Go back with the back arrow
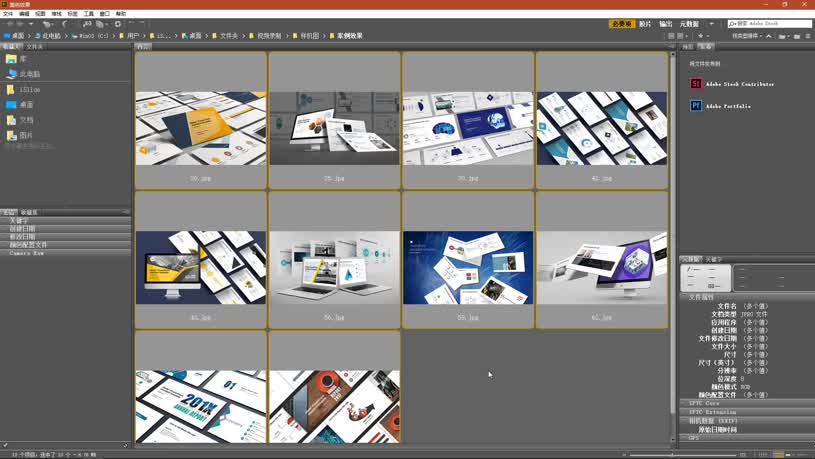815x459 pixels. pyautogui.click(x=10, y=24)
